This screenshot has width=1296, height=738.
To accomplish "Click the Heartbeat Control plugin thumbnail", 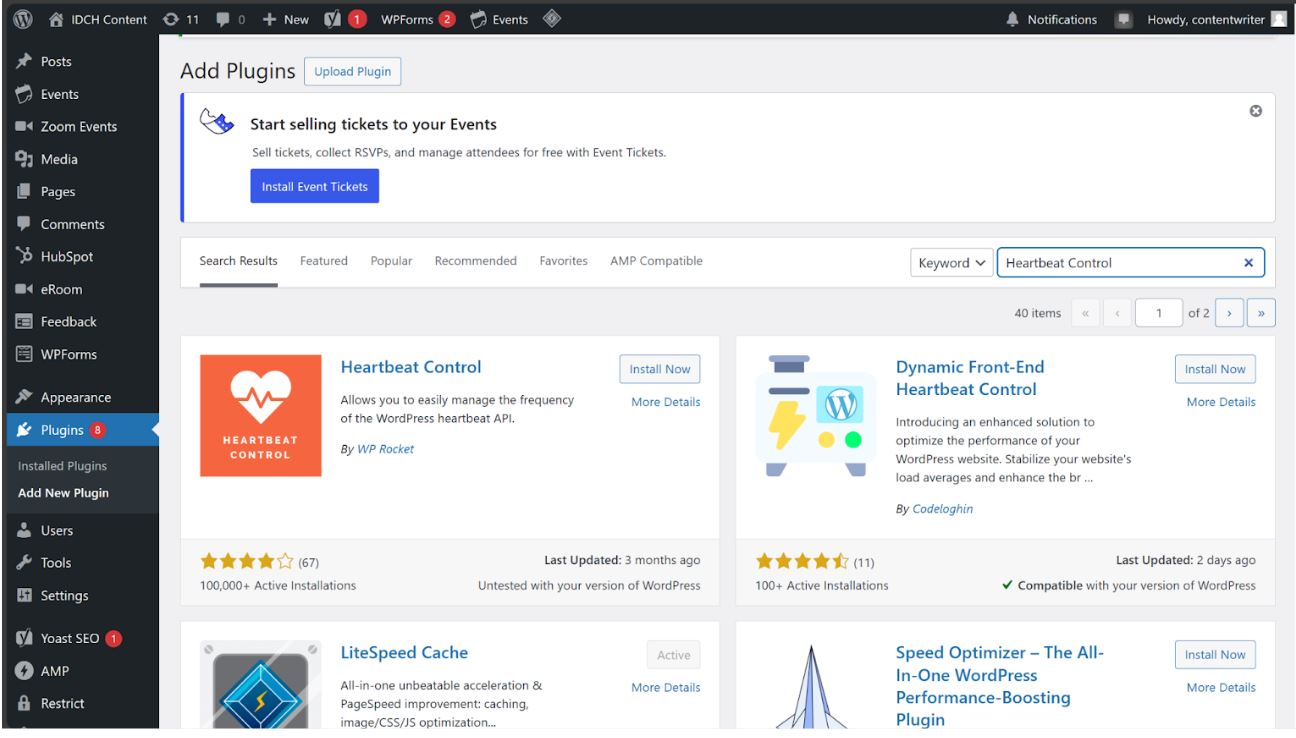I will [x=261, y=415].
